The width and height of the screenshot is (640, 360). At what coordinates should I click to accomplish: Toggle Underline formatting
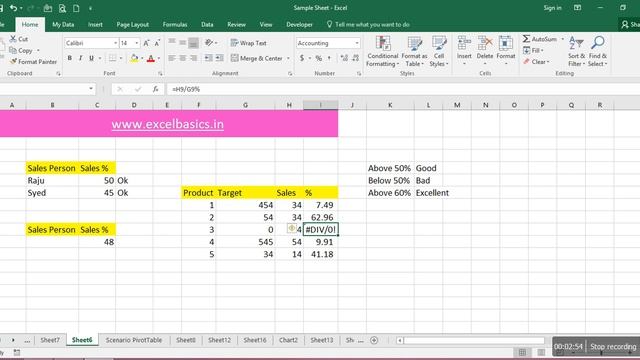pyautogui.click(x=91, y=58)
